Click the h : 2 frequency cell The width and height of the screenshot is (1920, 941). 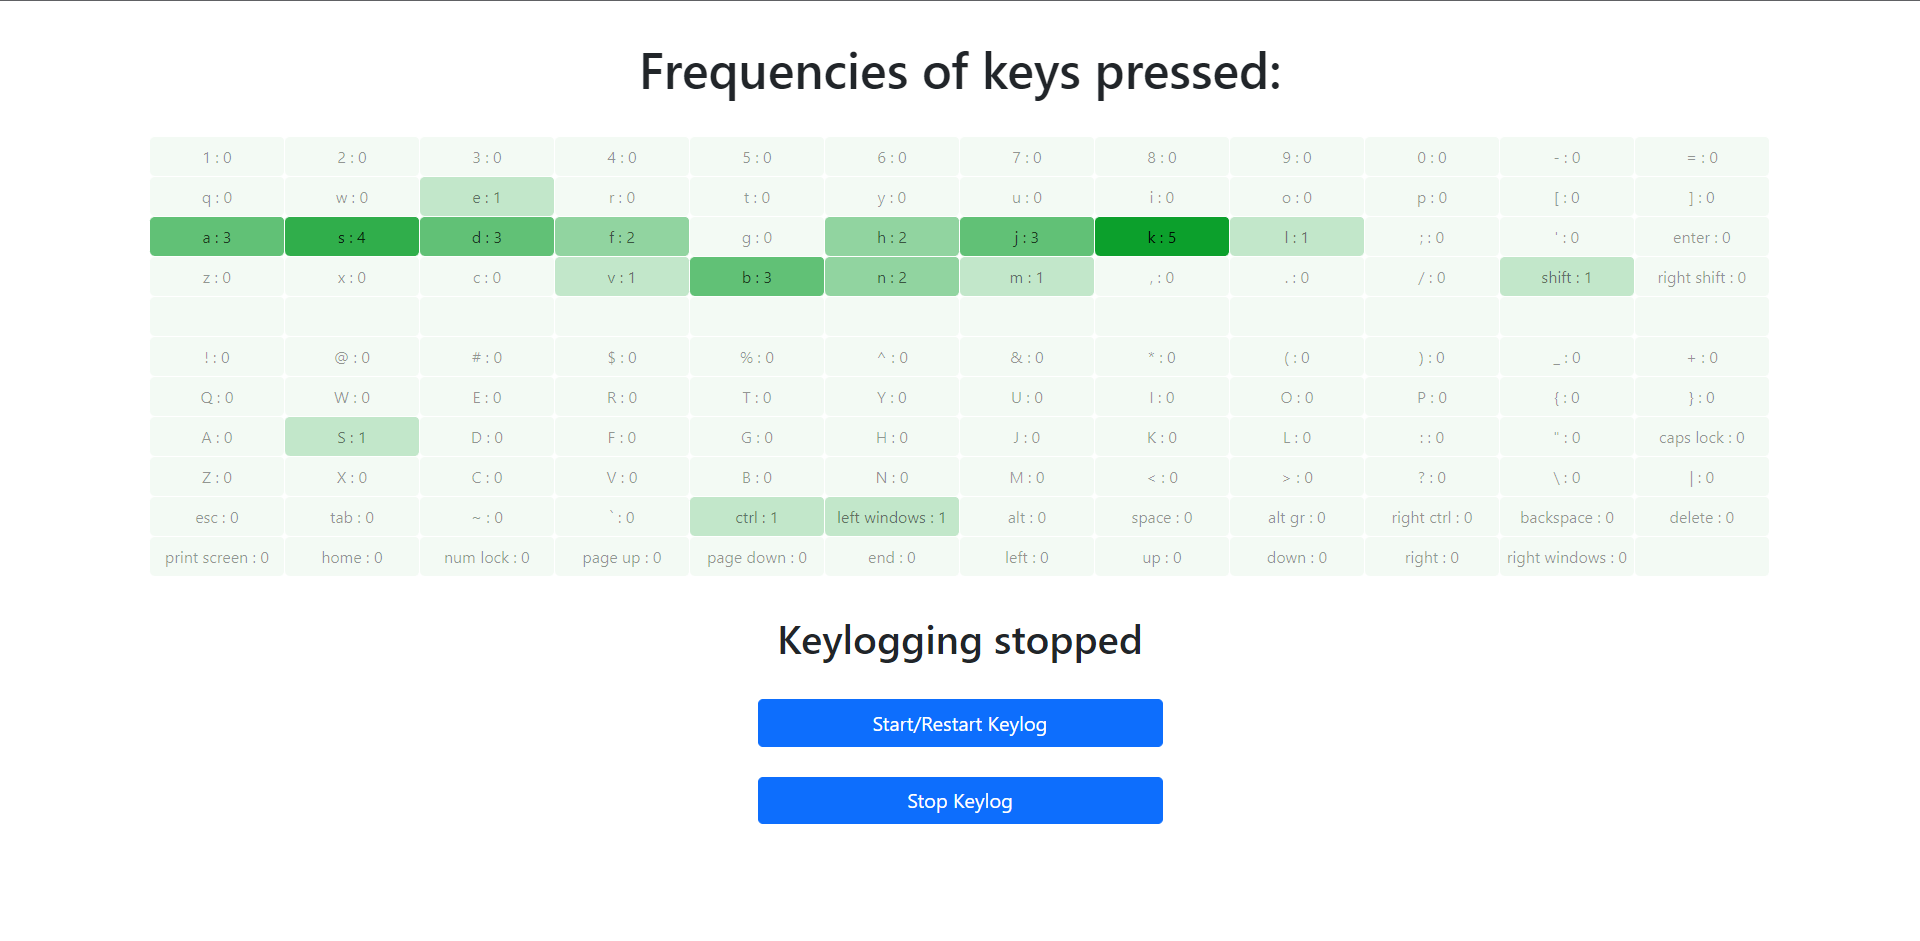pos(891,237)
